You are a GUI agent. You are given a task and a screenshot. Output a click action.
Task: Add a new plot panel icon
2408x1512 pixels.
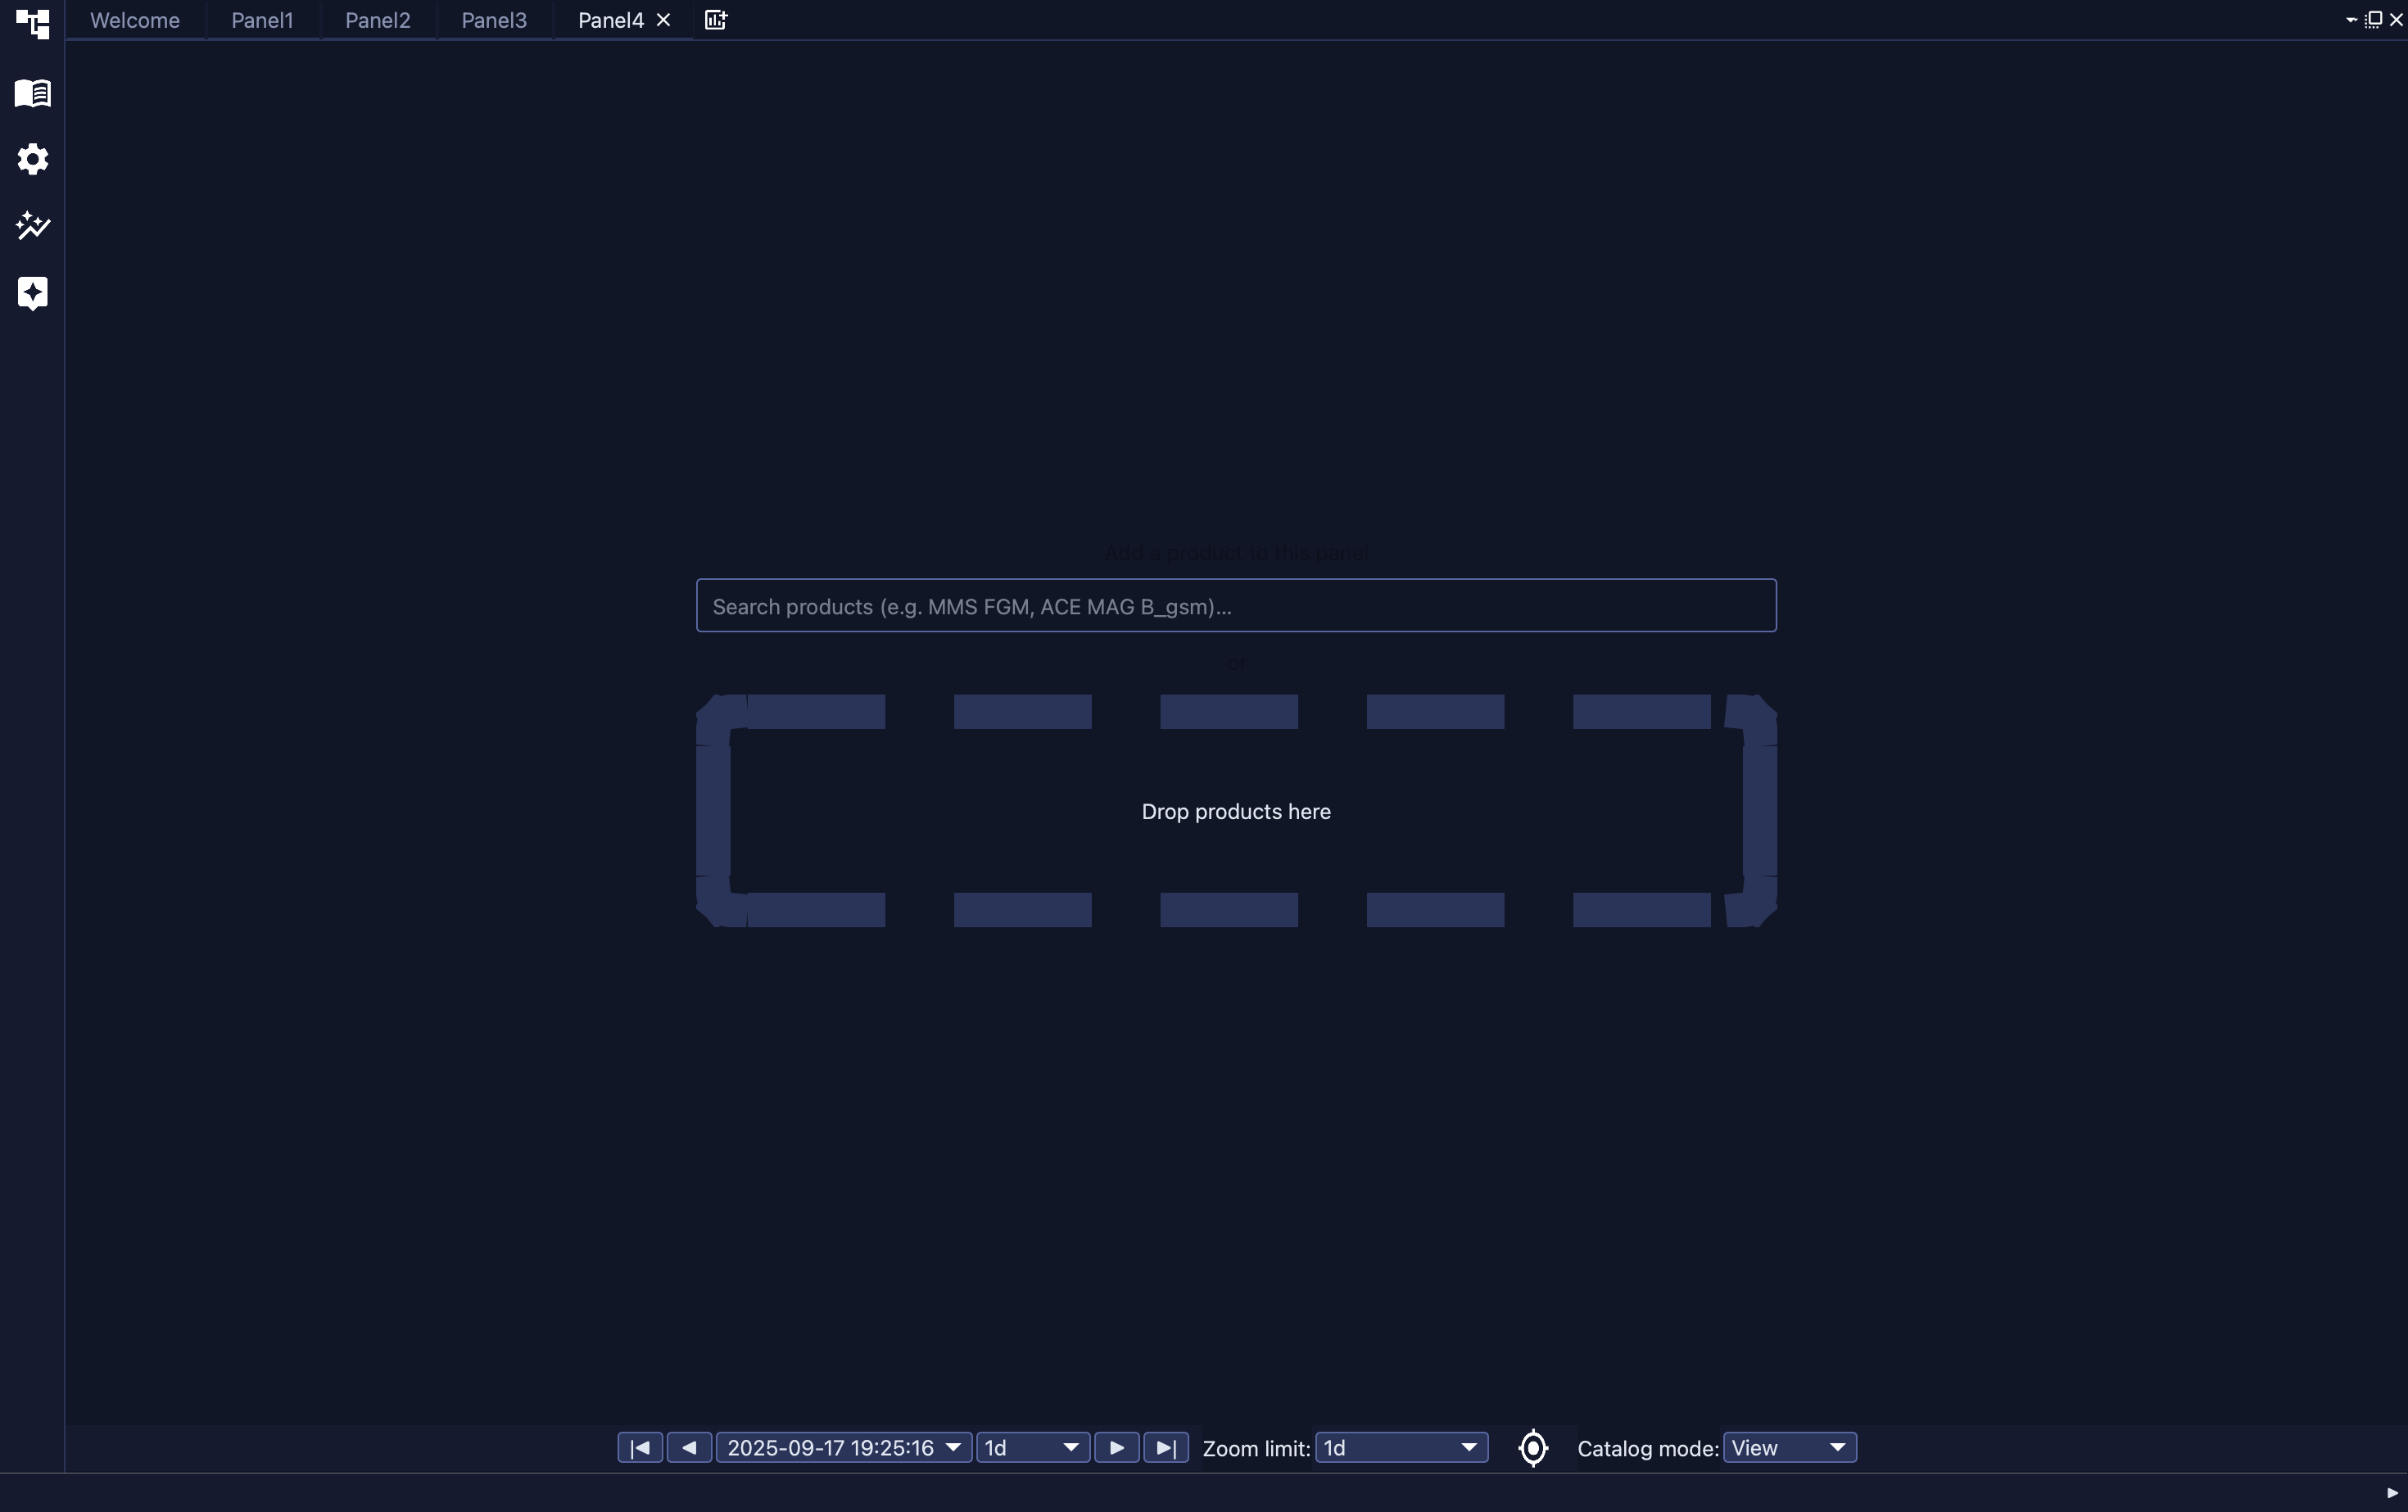coord(716,20)
